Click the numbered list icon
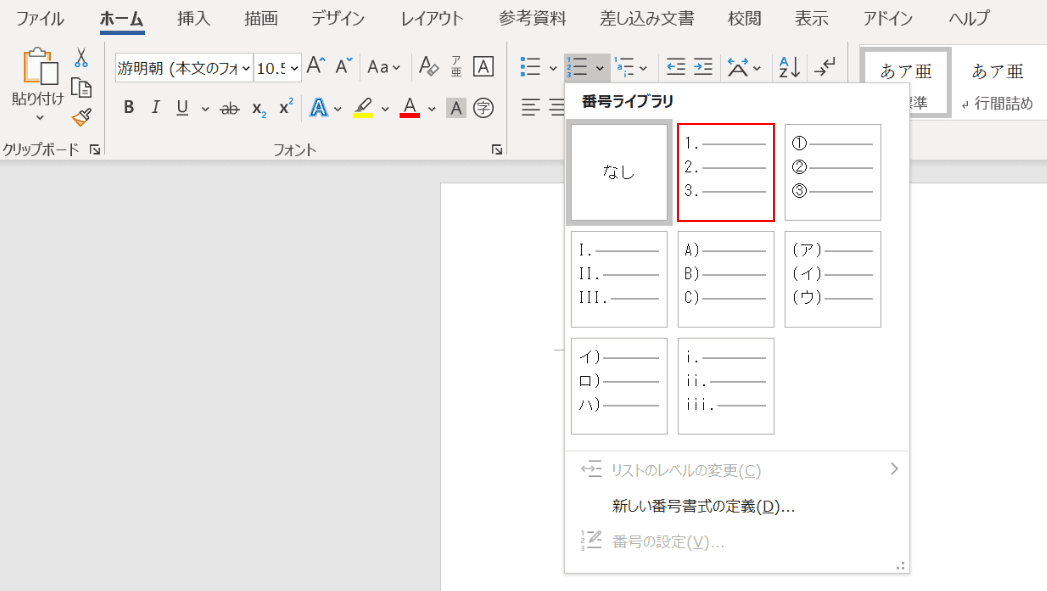Image resolution: width=1047 pixels, height=591 pixels. [577, 67]
